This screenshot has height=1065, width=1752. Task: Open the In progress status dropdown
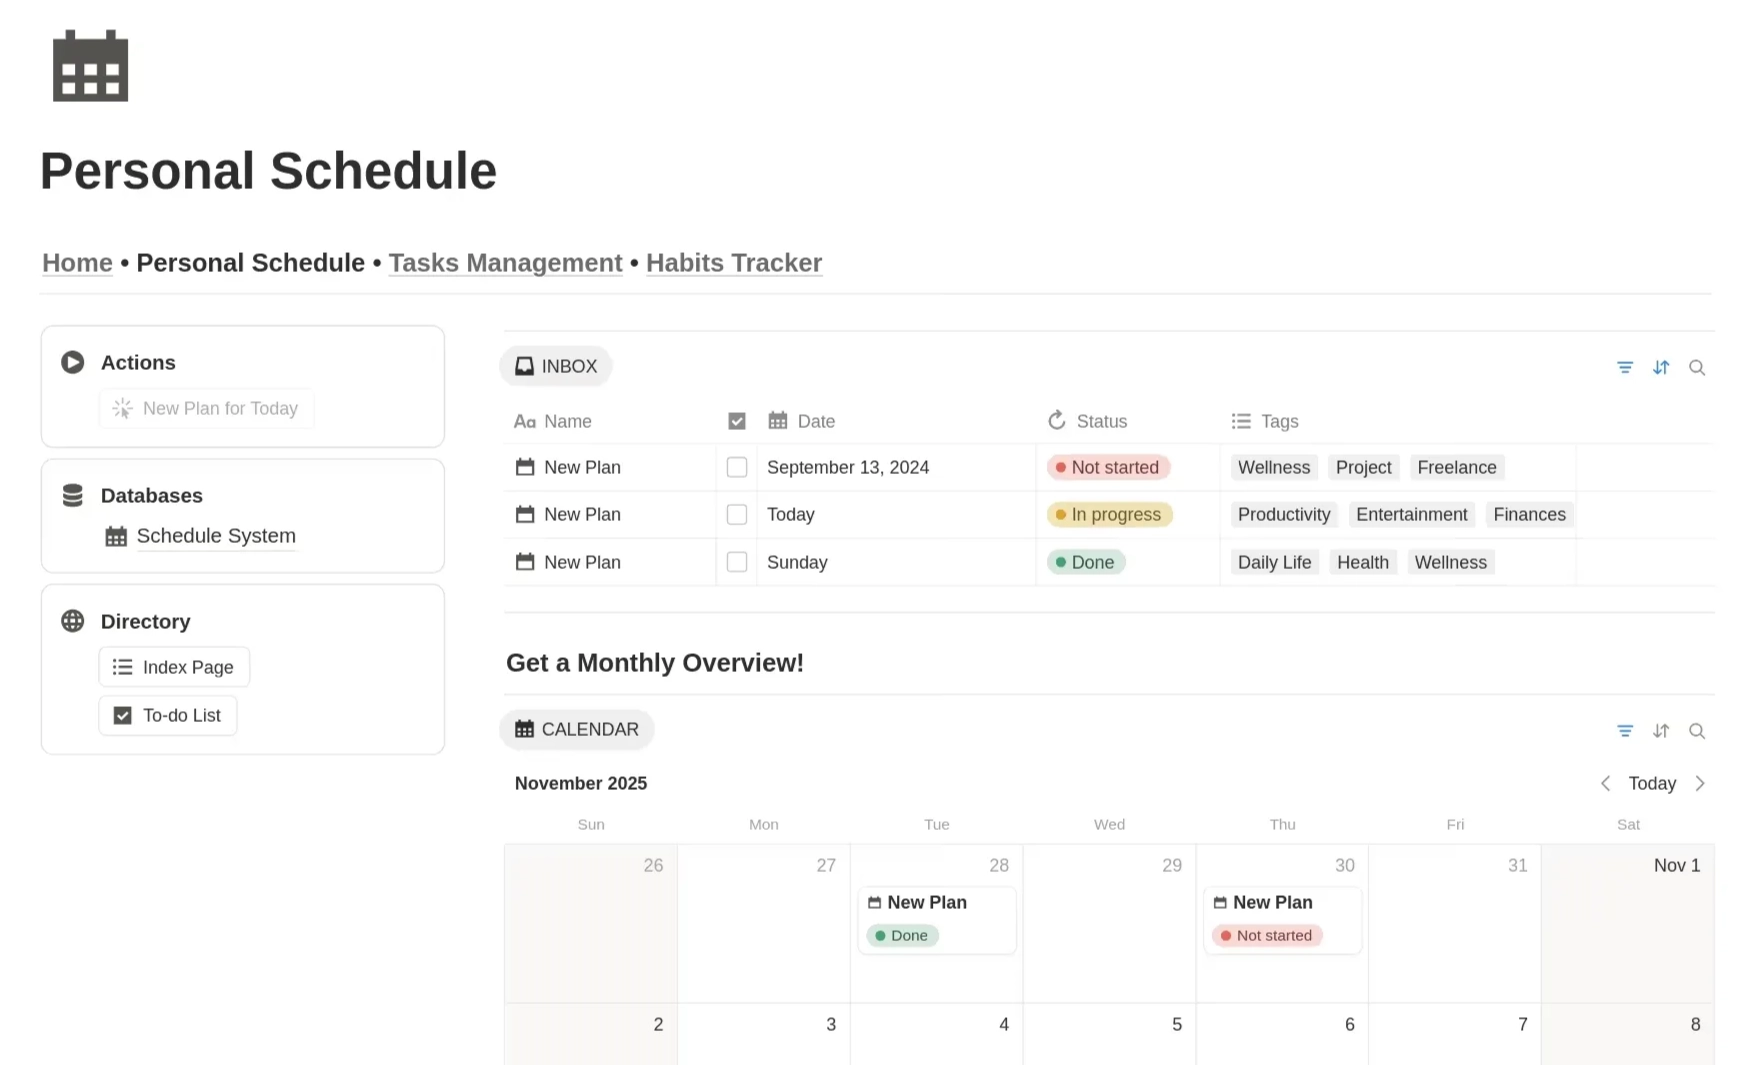tap(1109, 514)
